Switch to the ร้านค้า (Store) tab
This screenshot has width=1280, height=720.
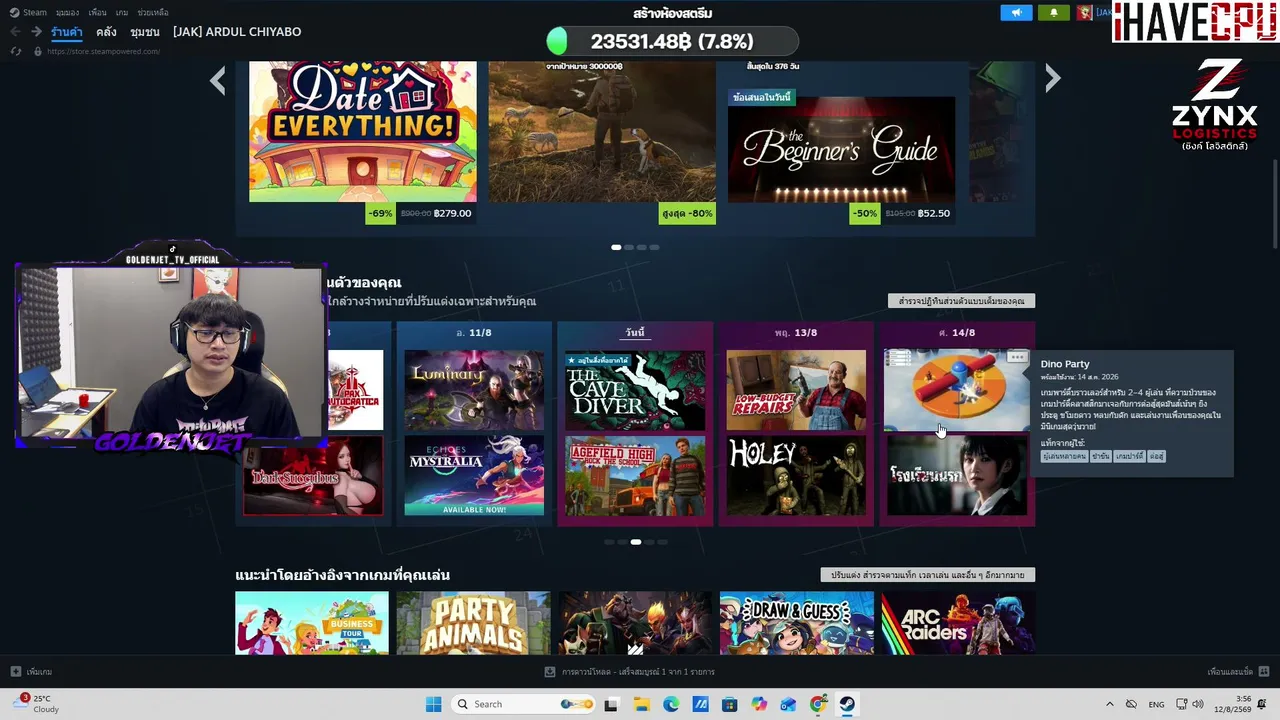67,32
